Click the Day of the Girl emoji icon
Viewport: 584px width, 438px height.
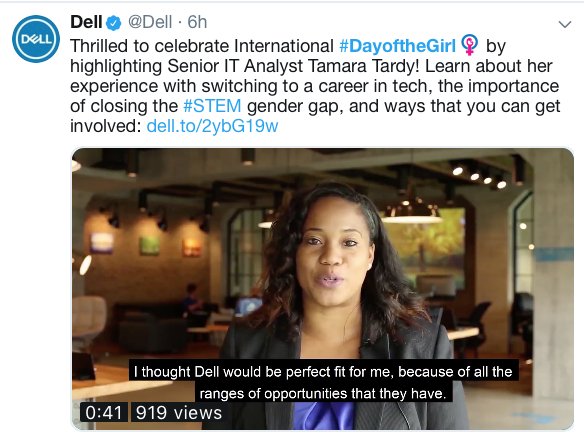pos(469,45)
